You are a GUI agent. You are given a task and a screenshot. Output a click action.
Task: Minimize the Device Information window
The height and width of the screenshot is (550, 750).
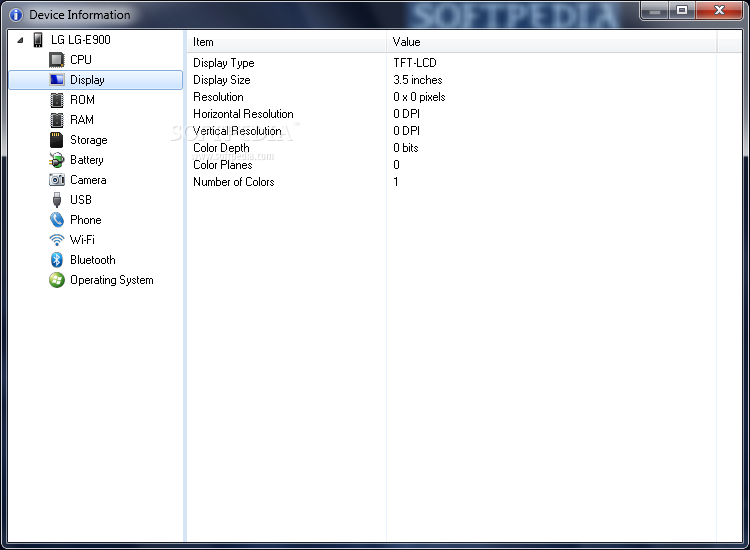pyautogui.click(x=655, y=11)
